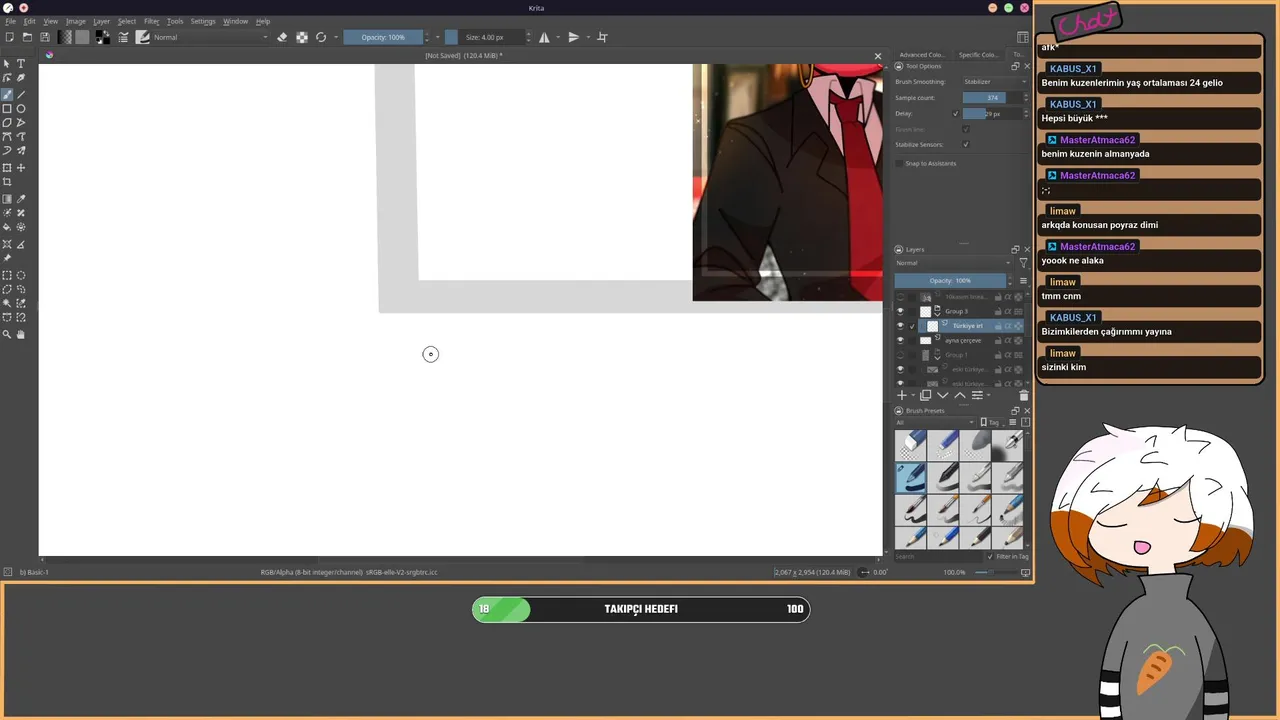This screenshot has height=720, width=1280.
Task: Select the Text tool
Action: click(21, 64)
